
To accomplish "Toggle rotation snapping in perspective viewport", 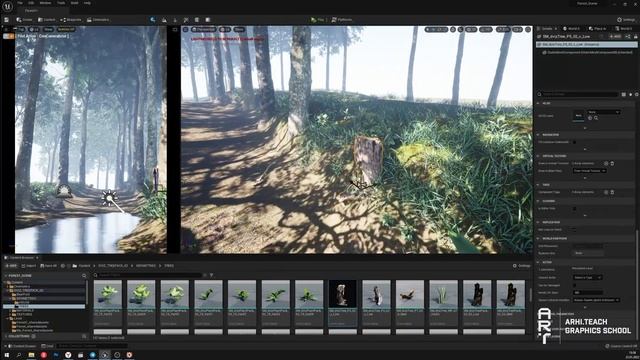I will tap(485, 29).
